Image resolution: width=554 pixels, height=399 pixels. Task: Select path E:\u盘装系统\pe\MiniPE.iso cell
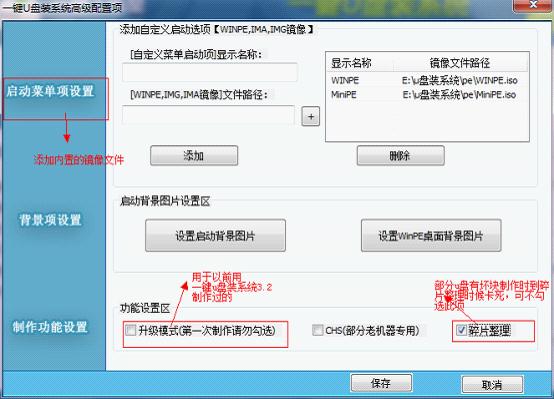pyautogui.click(x=459, y=95)
